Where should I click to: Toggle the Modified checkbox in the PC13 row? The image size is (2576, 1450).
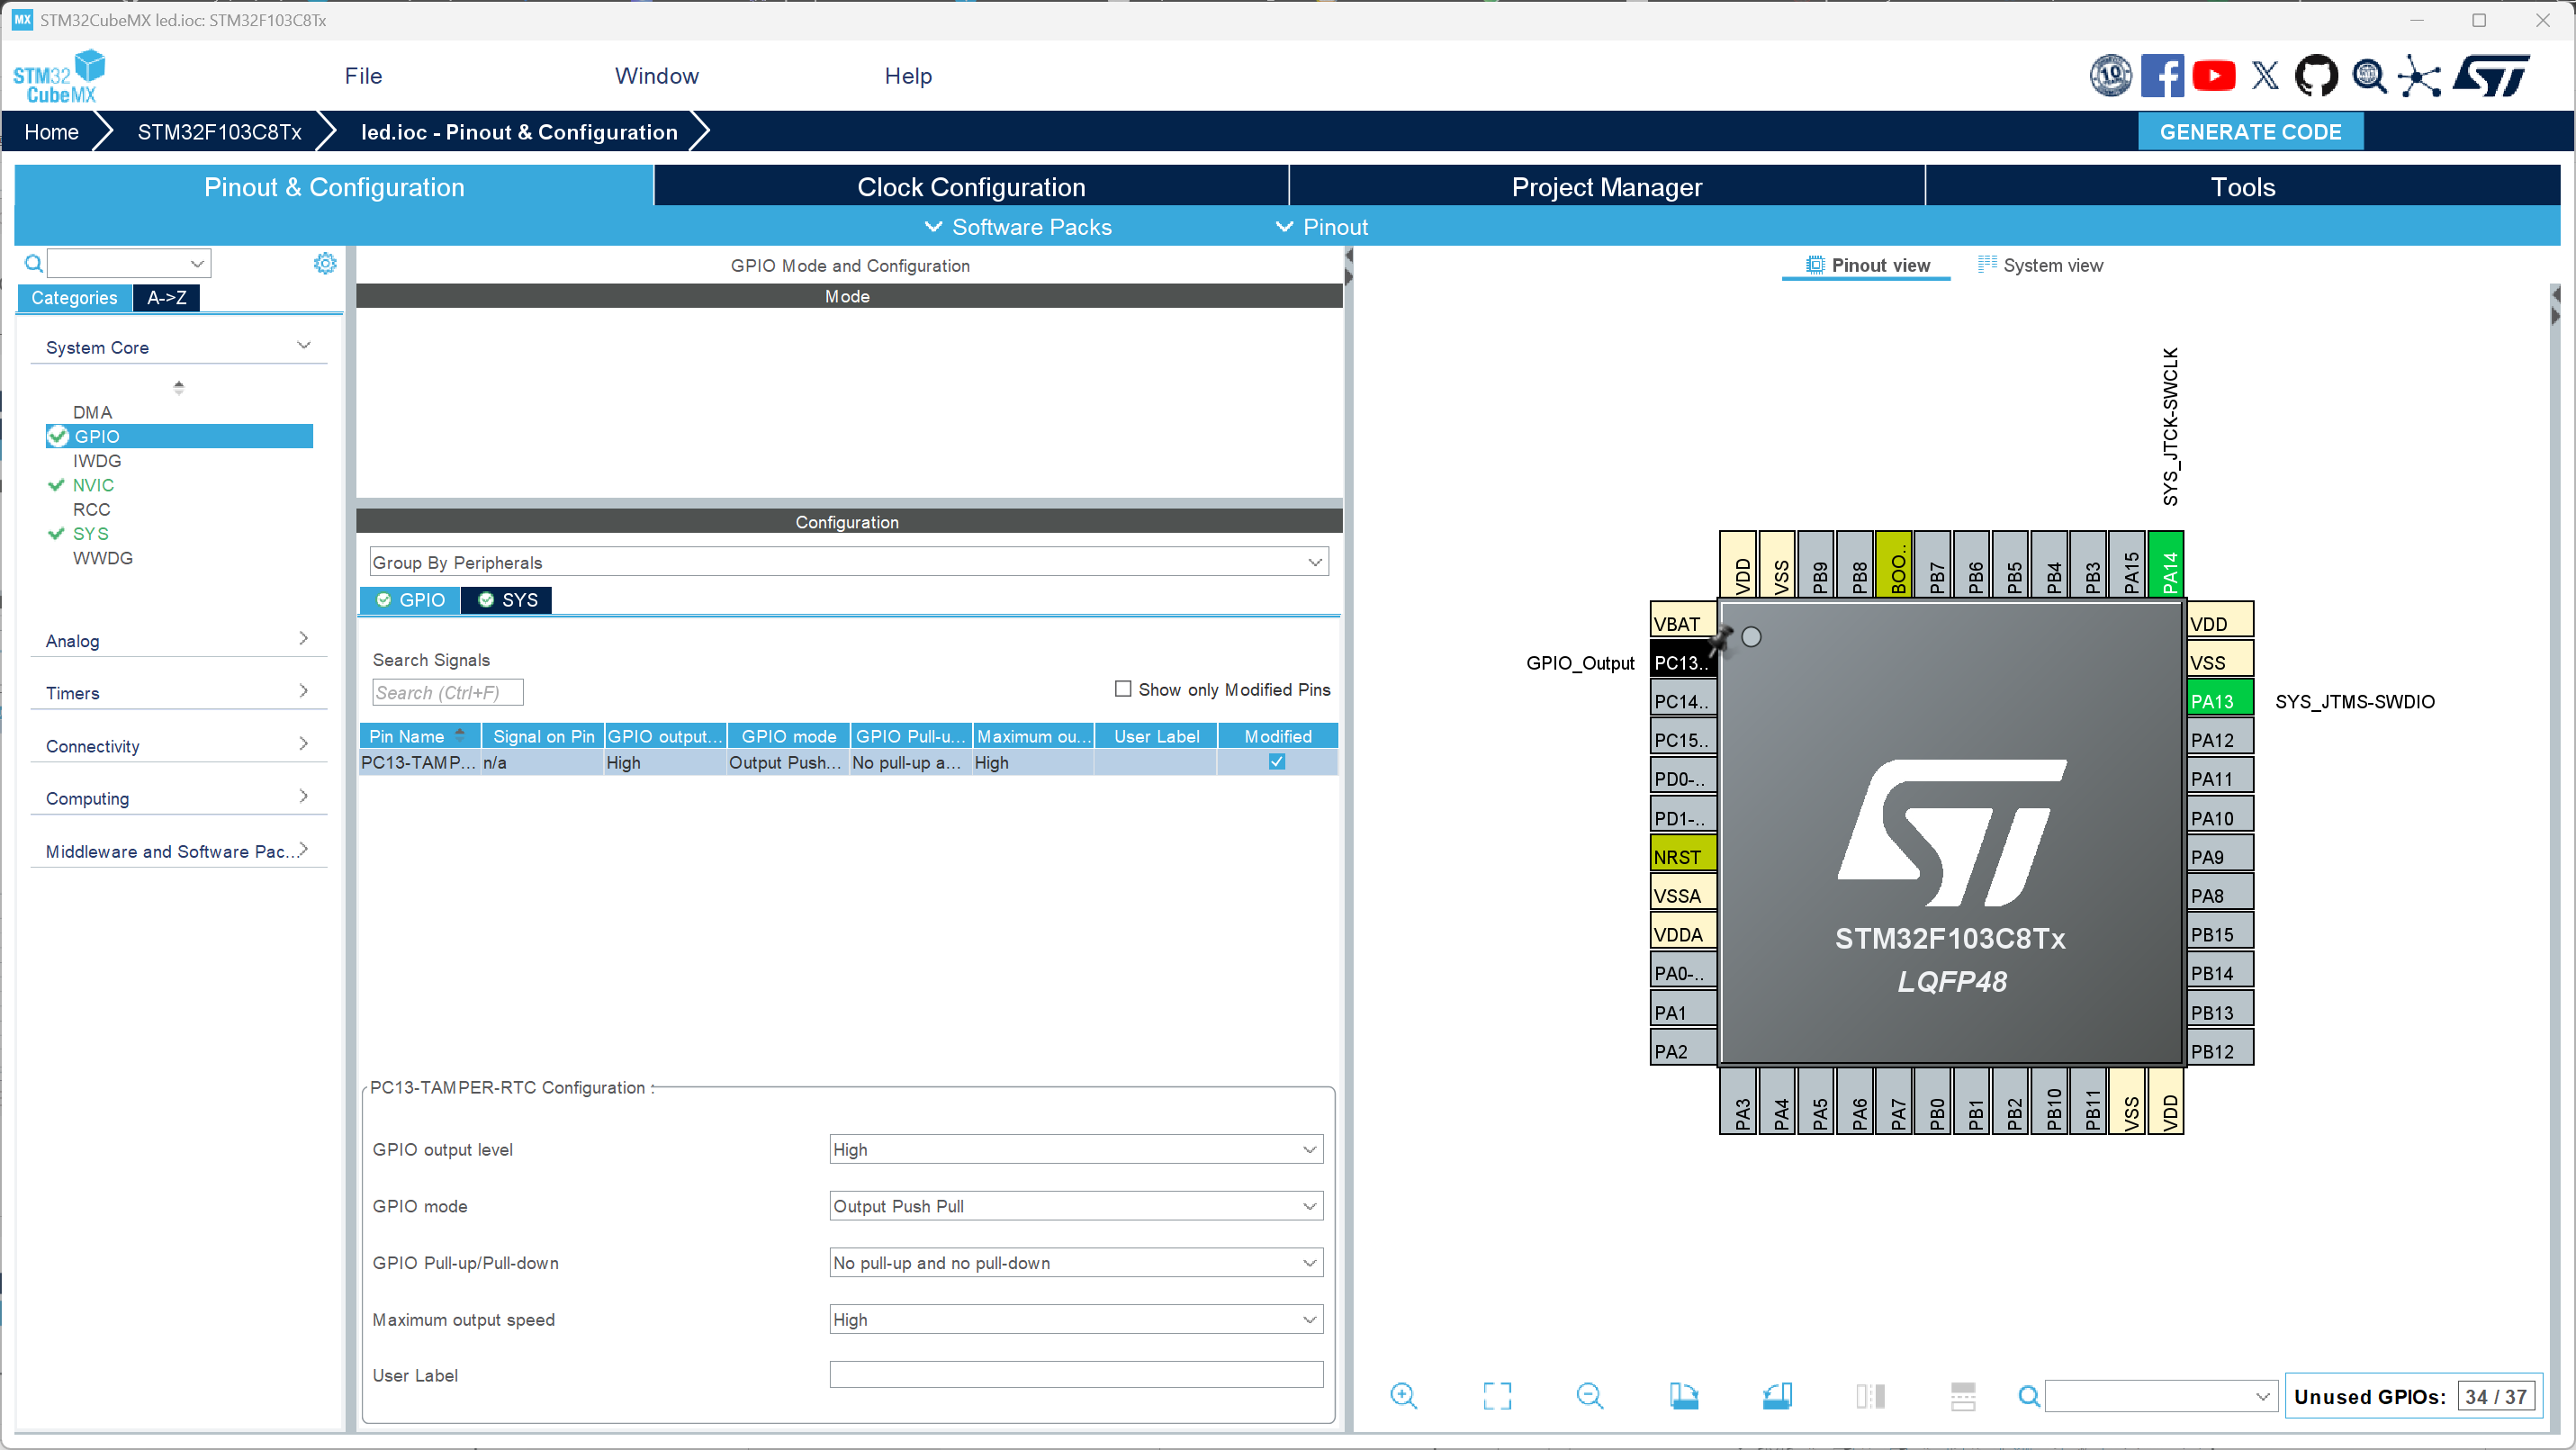point(1277,762)
